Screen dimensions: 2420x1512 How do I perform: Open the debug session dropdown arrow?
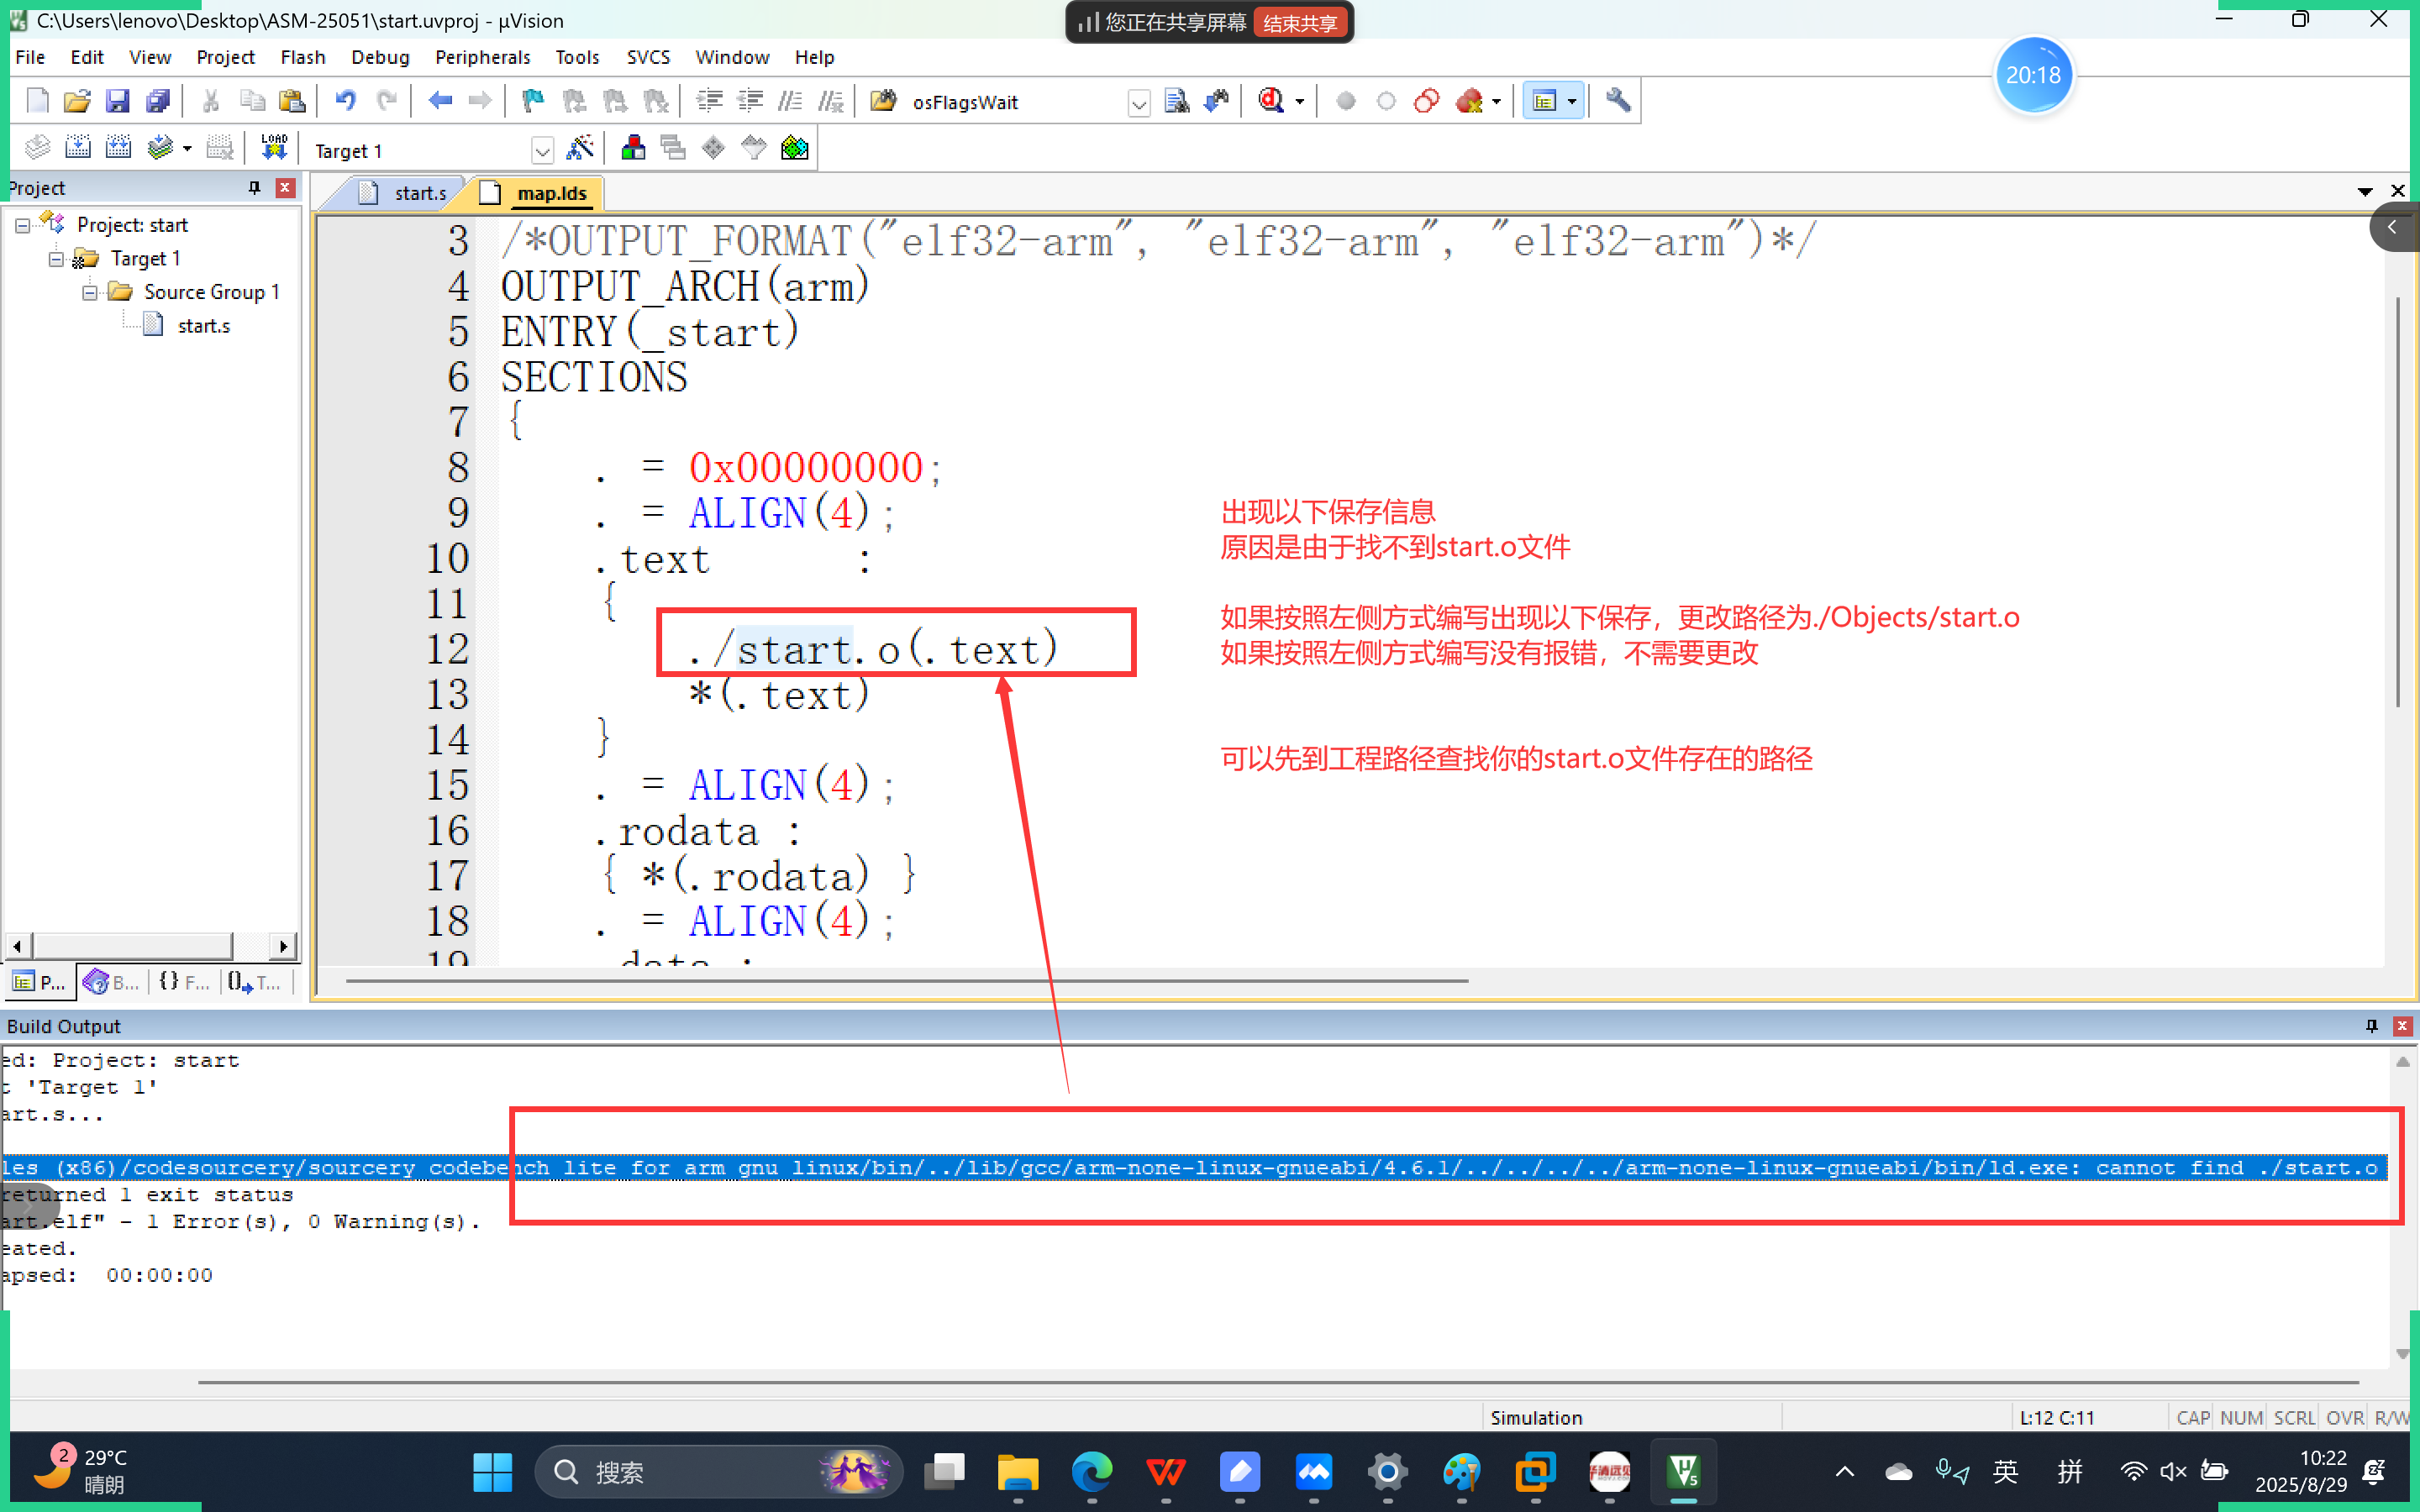pos(1299,102)
